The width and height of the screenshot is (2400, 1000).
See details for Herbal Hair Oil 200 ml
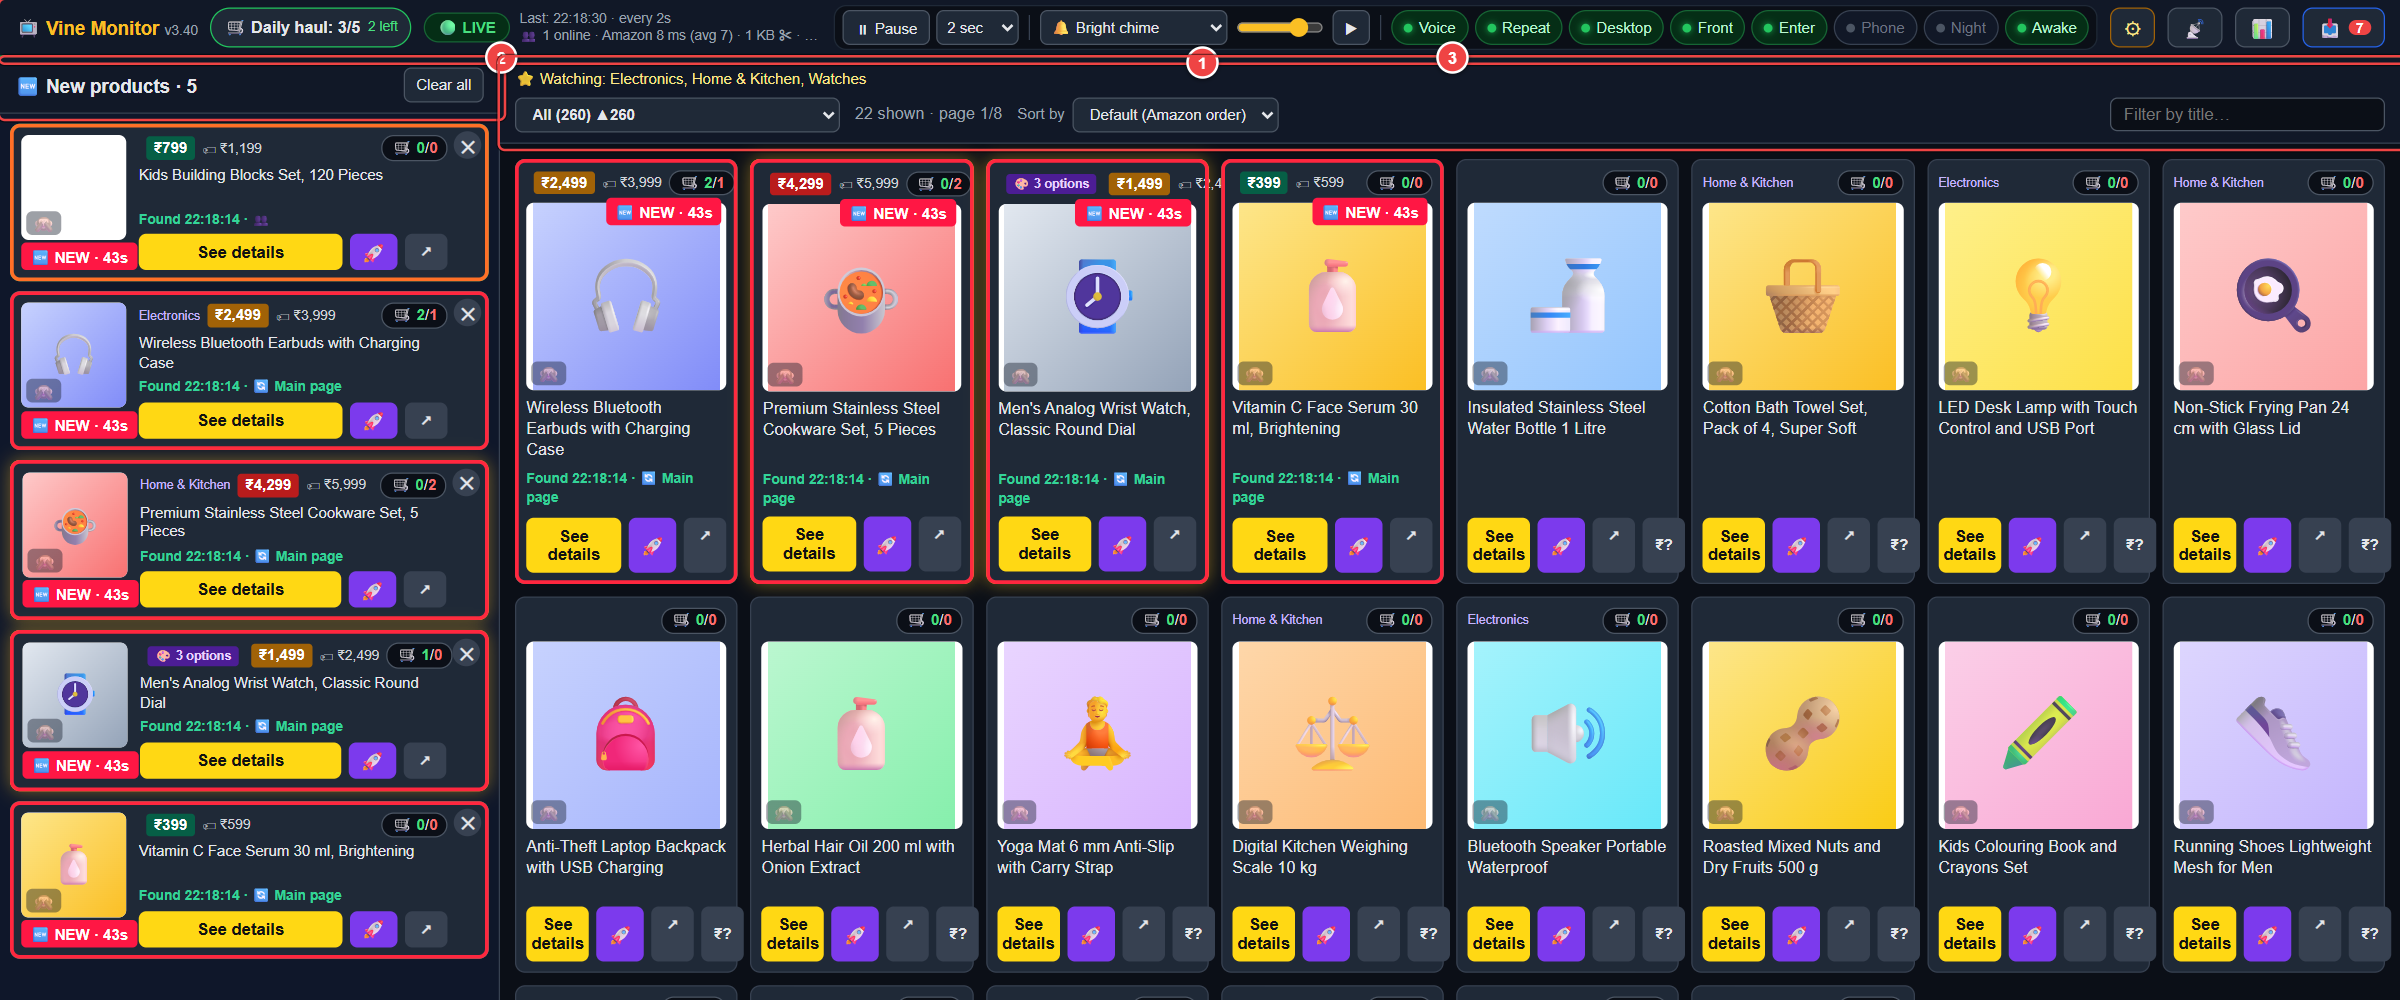(x=793, y=934)
